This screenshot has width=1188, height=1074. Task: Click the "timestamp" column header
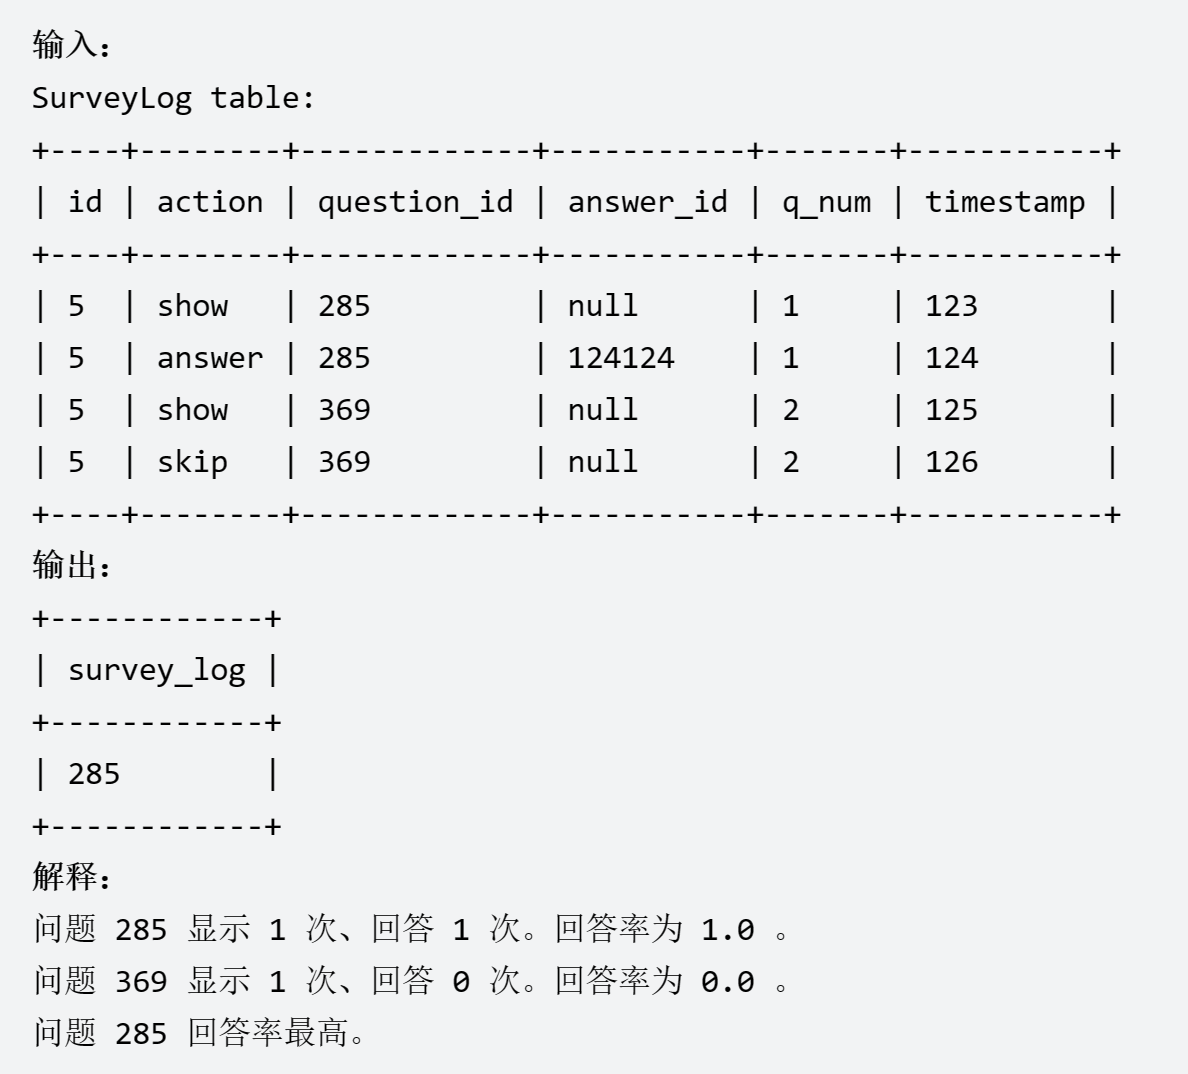pos(1004,202)
